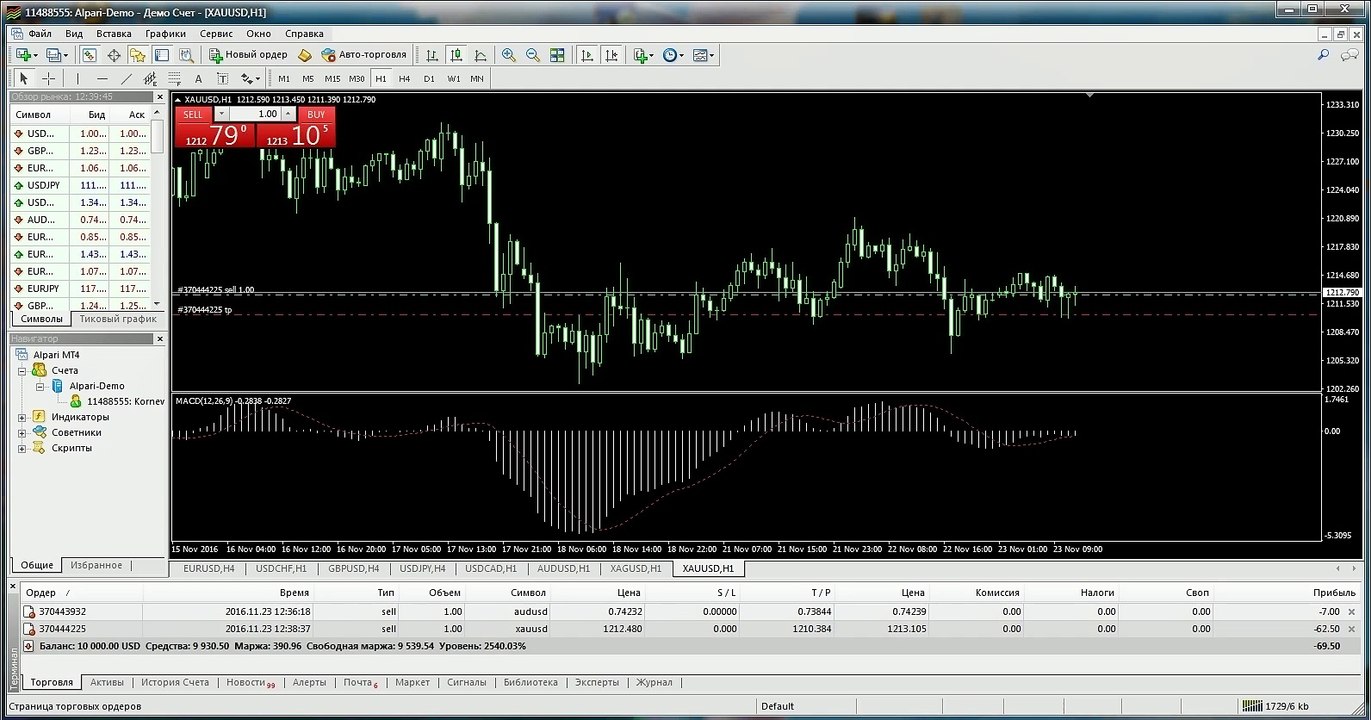Toggle chart shift icon

[x=611, y=55]
